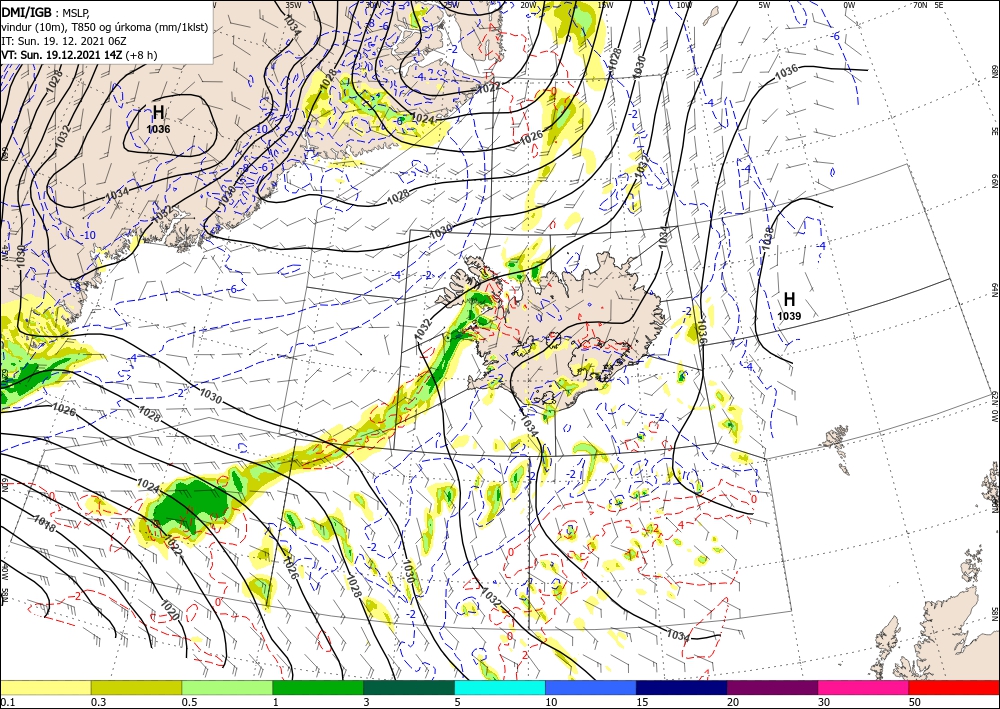Click the pink 30 mm legend swatch

click(x=864, y=687)
